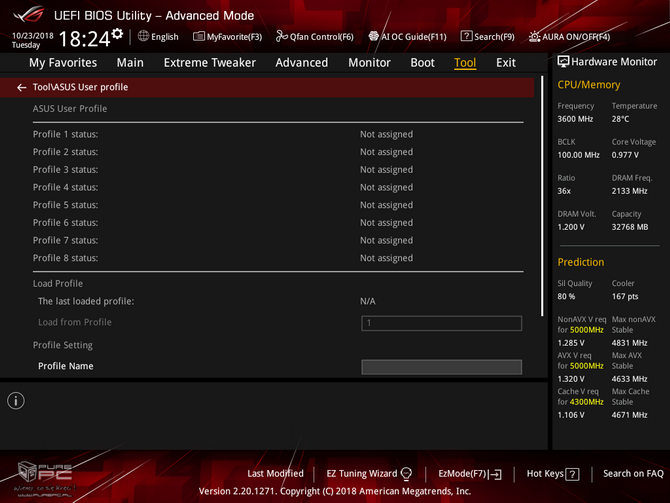Open the My Favorites tab
The image size is (670, 503).
(63, 63)
